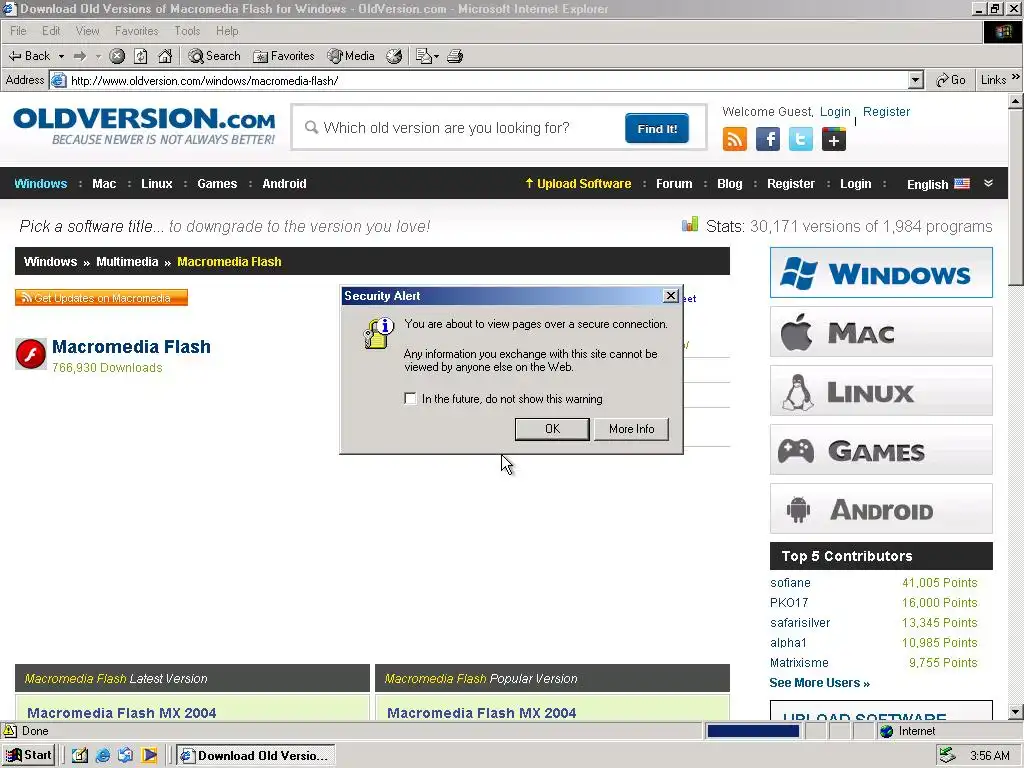
Task: Click the address bar URL field
Action: pos(487,80)
